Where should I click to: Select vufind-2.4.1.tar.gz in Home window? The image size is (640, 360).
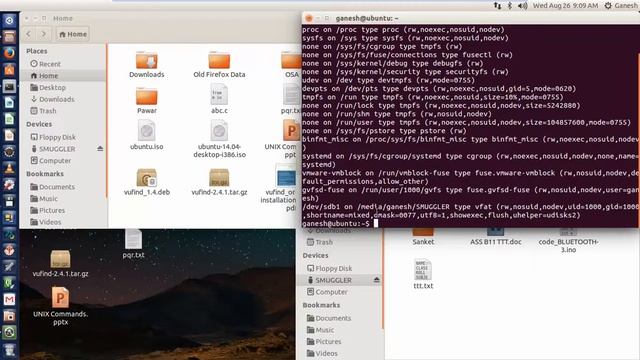coord(219,182)
